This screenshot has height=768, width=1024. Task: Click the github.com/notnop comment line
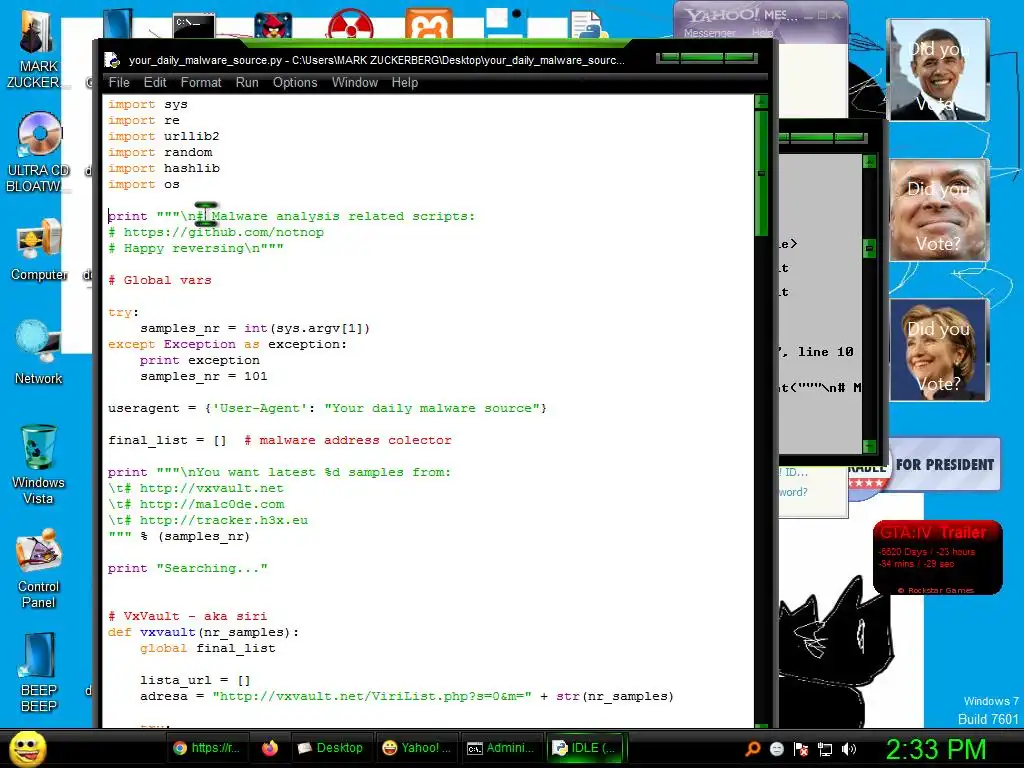click(x=216, y=232)
